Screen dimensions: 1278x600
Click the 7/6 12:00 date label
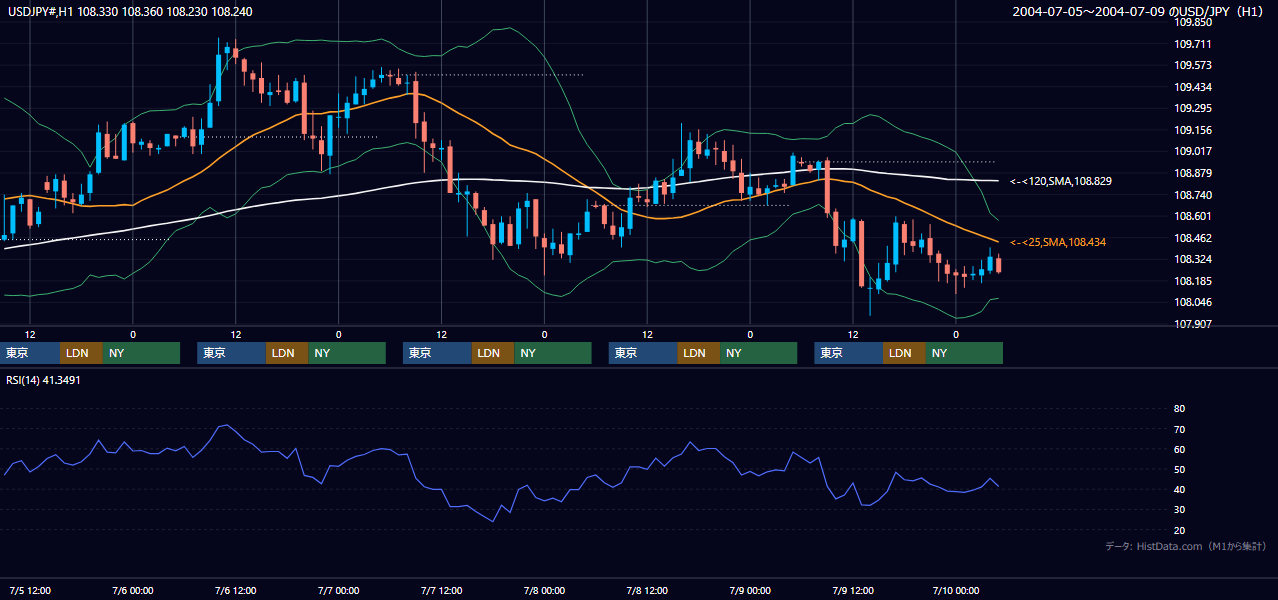pyautogui.click(x=236, y=590)
